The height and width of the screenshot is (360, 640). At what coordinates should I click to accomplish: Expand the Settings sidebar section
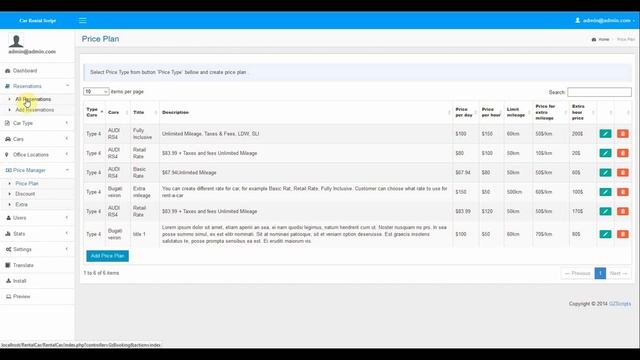pyautogui.click(x=37, y=249)
